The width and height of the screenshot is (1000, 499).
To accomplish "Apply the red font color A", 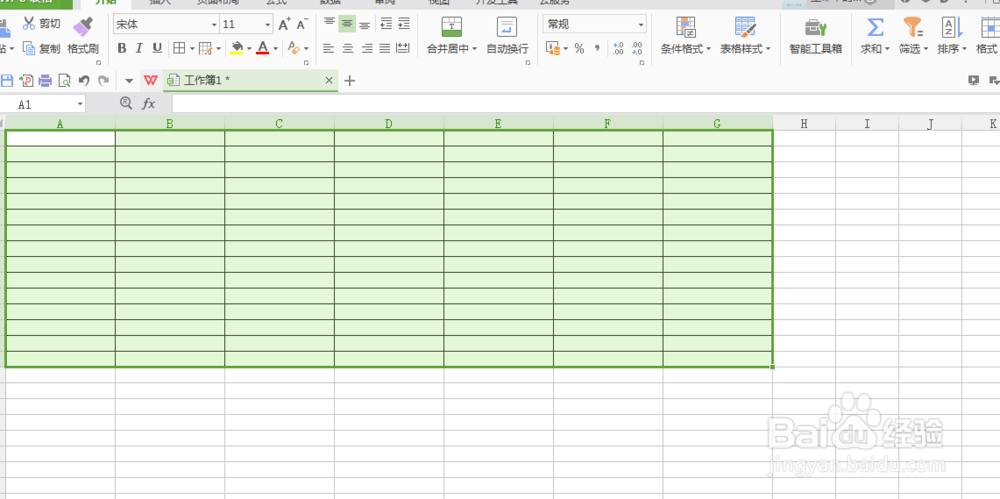I will click(262, 48).
